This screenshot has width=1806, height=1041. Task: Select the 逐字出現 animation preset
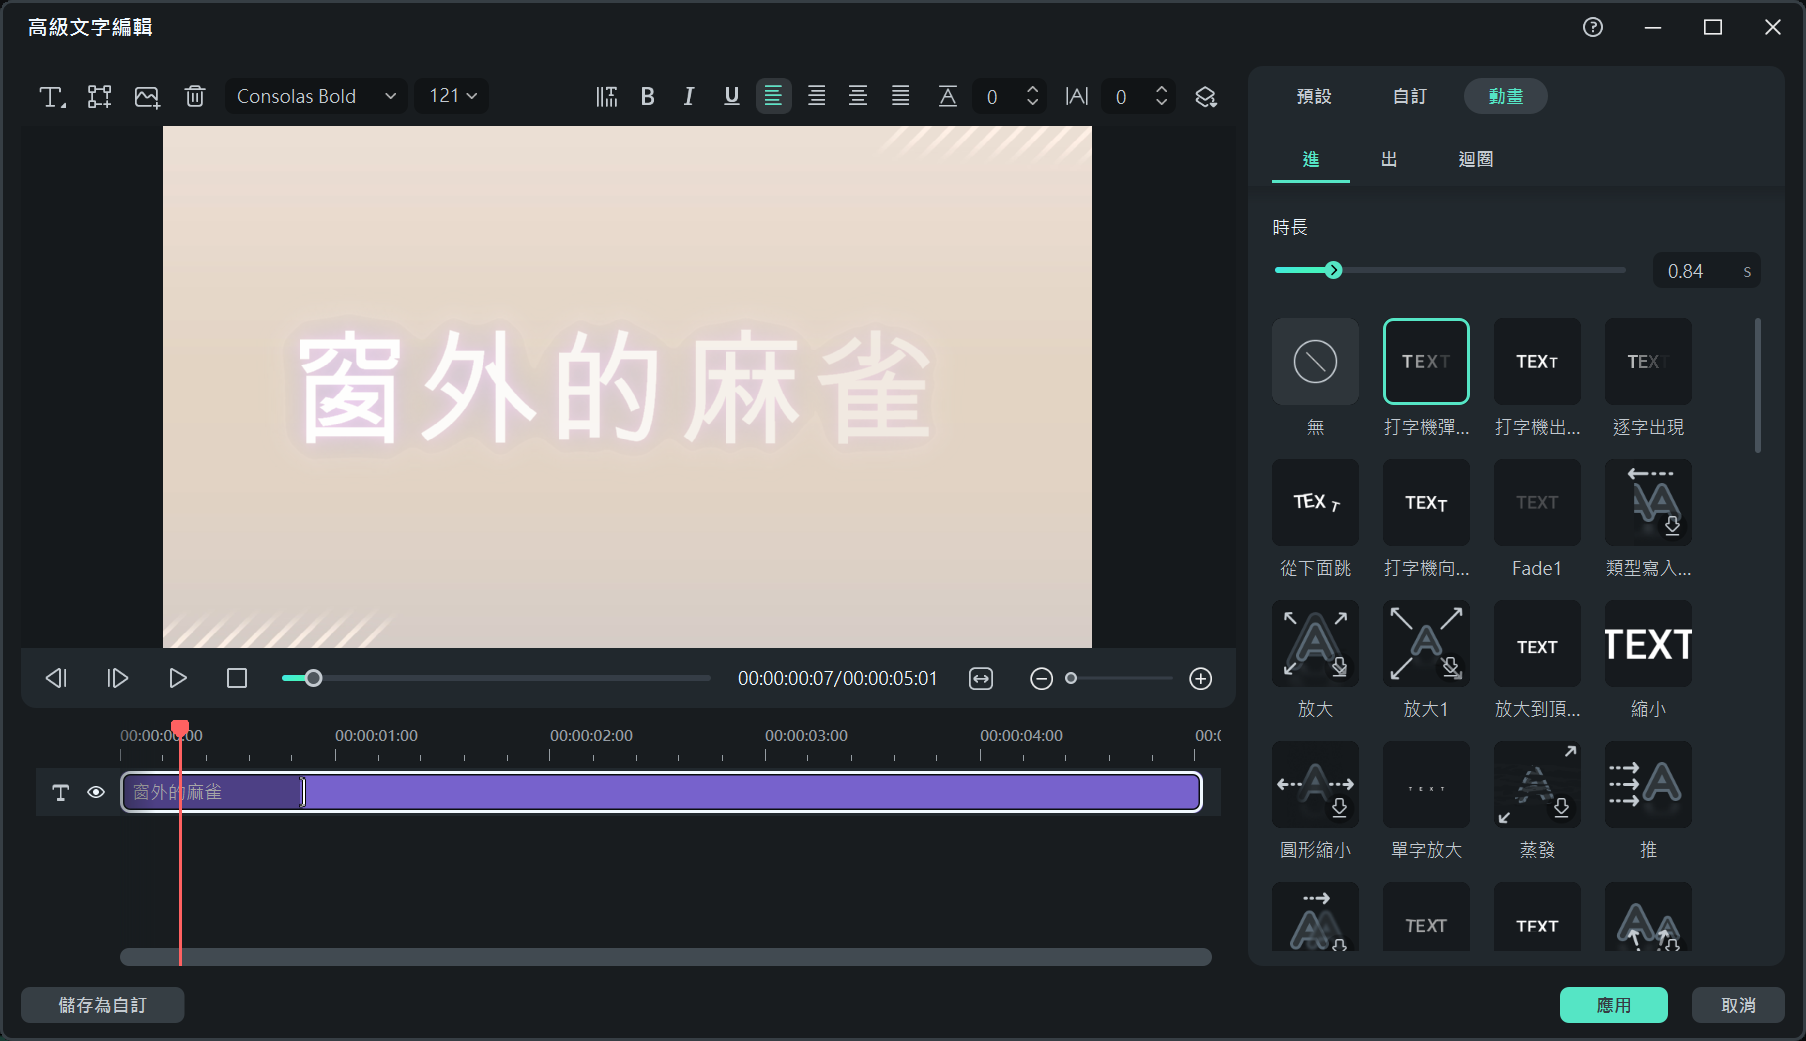point(1648,361)
